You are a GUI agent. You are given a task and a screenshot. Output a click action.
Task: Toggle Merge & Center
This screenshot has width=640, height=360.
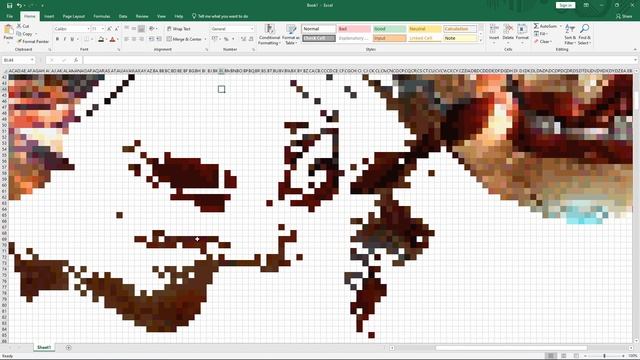tap(184, 39)
